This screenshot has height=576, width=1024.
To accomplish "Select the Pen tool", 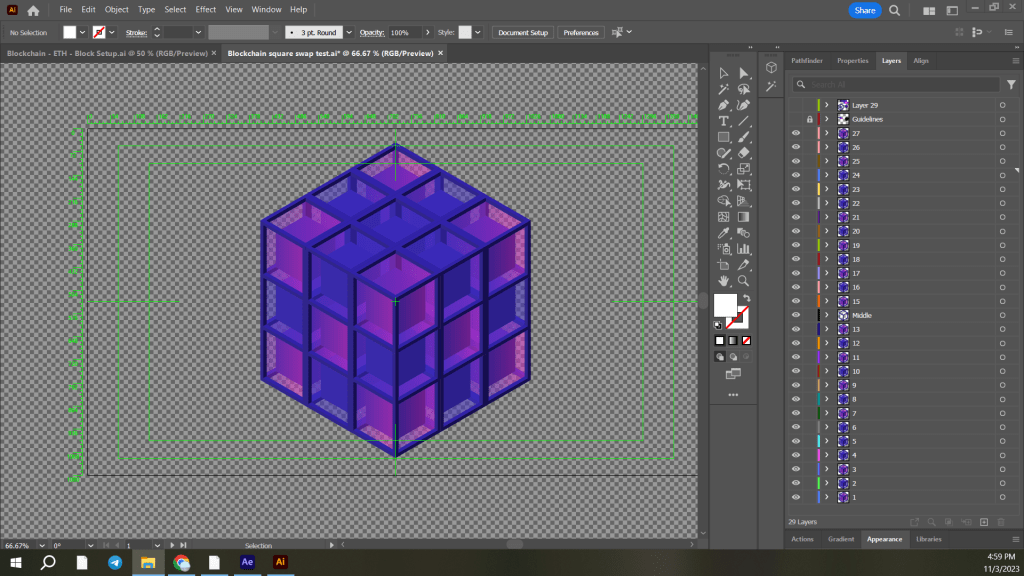I will [724, 105].
